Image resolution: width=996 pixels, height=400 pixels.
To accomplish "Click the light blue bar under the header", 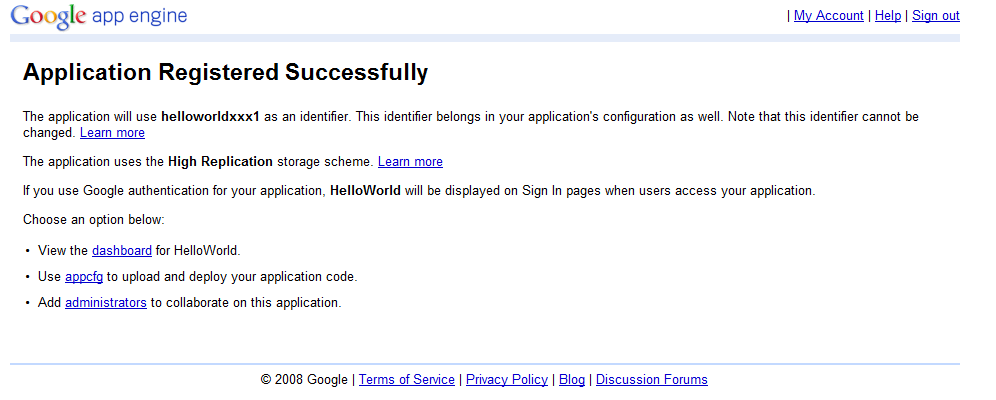I will [x=485, y=38].
